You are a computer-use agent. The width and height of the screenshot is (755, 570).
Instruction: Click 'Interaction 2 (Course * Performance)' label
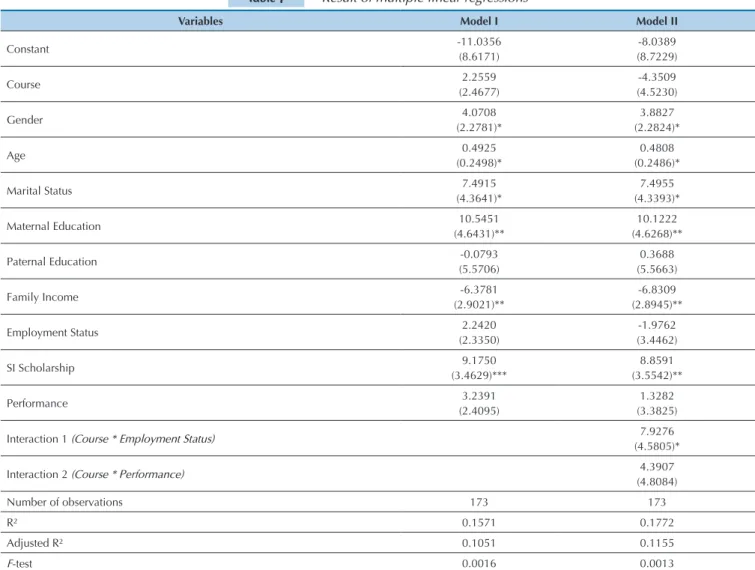click(x=95, y=474)
